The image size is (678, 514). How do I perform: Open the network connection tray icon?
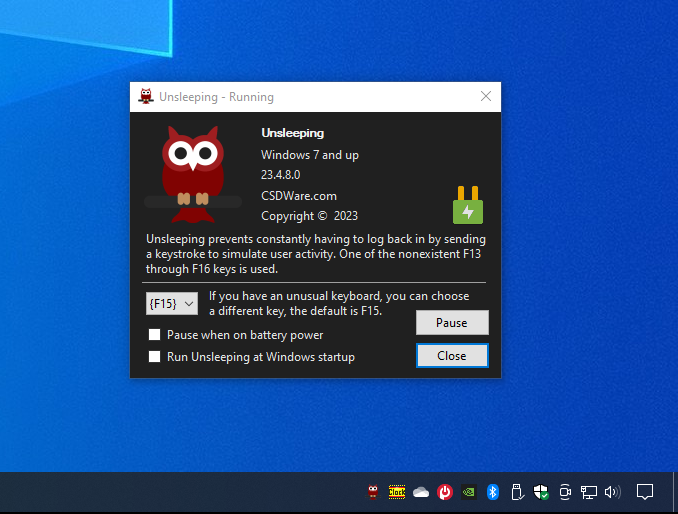click(x=588, y=492)
